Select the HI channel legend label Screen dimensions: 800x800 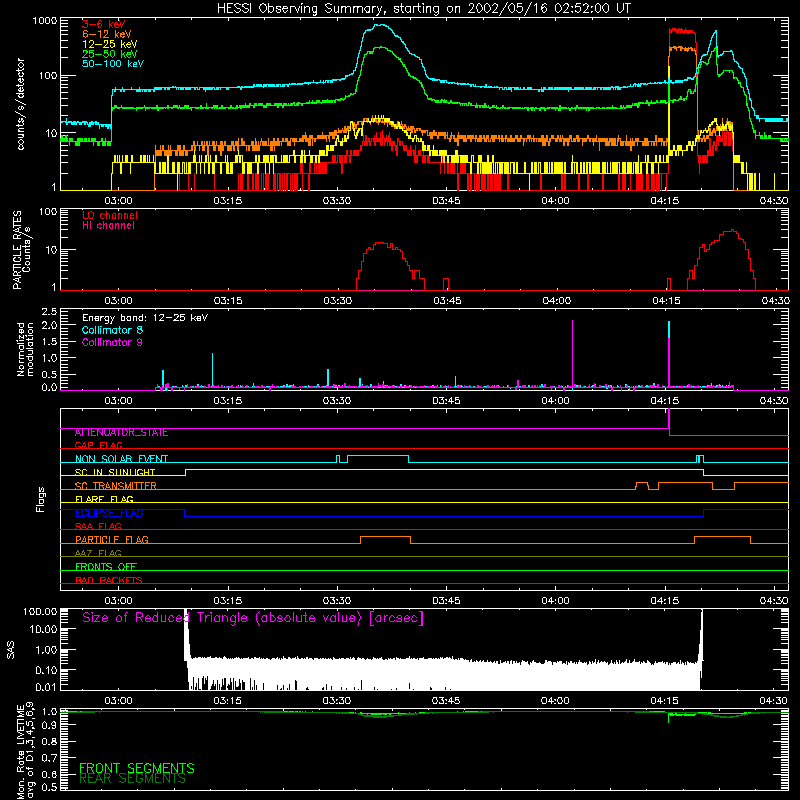click(109, 226)
